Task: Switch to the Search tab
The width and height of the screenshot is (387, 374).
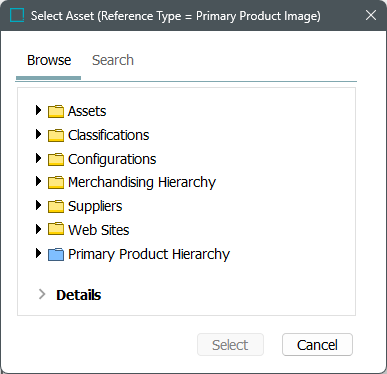Action: [113, 60]
